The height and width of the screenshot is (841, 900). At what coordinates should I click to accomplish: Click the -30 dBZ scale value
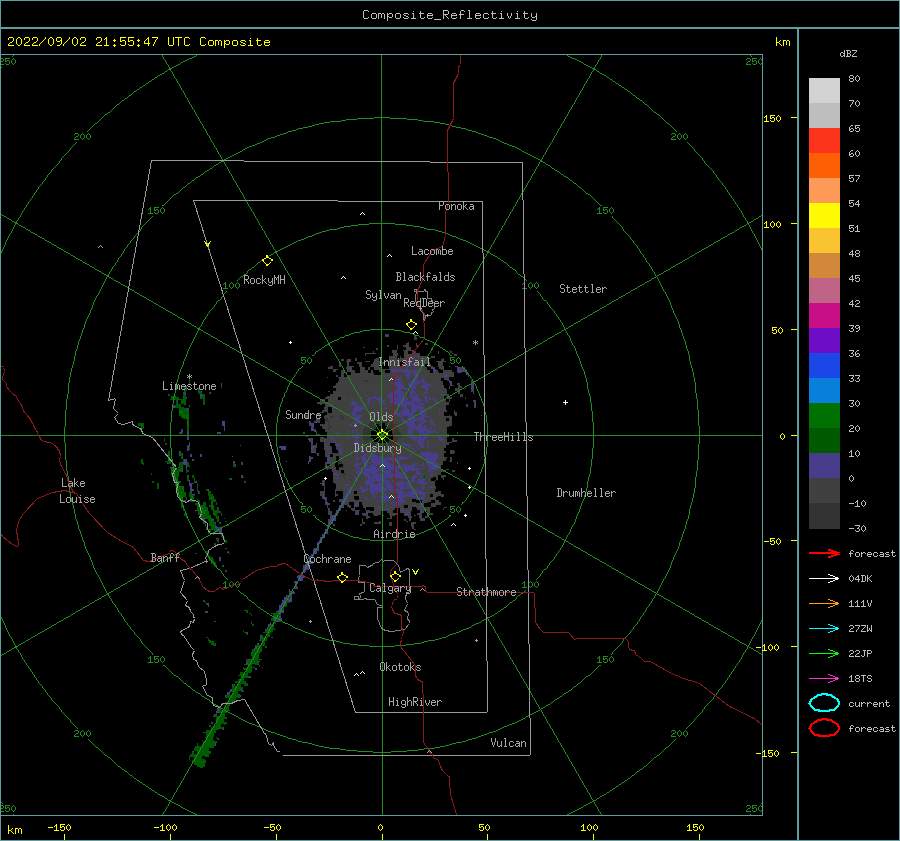pos(857,528)
